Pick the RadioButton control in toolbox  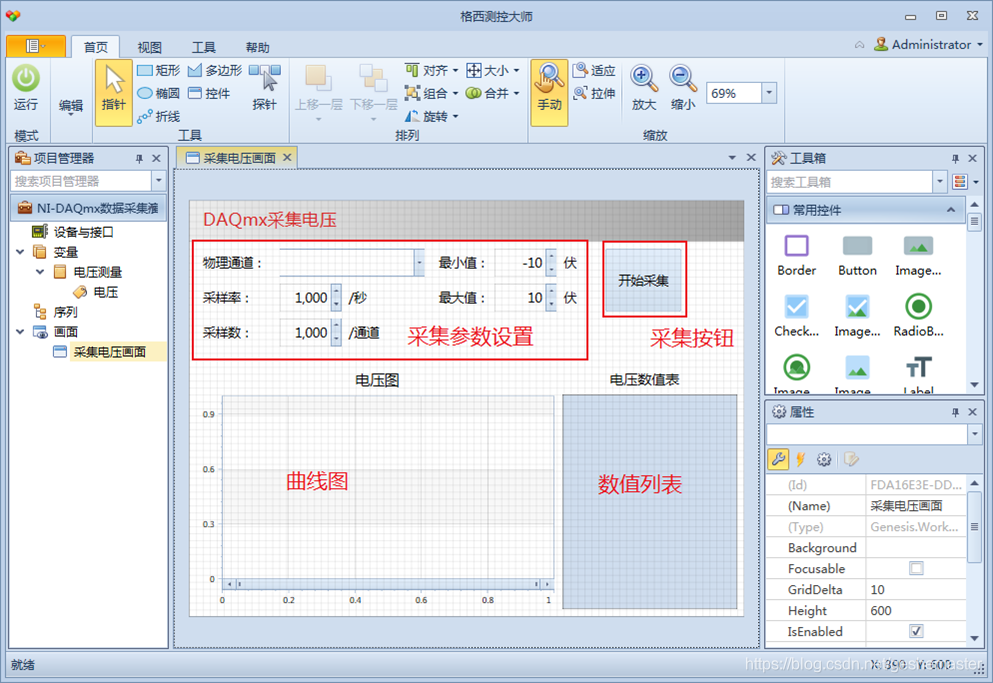coord(918,313)
